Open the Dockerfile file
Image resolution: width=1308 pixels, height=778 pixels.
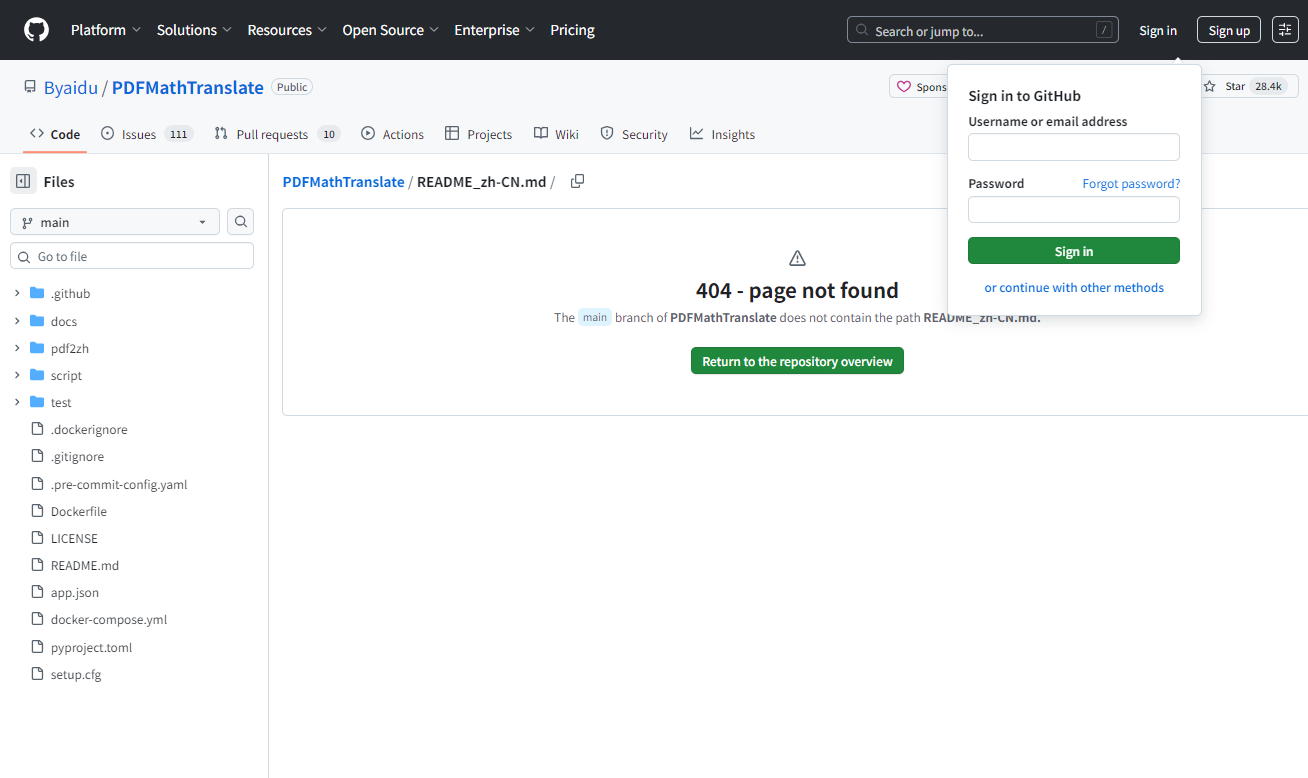click(78, 511)
